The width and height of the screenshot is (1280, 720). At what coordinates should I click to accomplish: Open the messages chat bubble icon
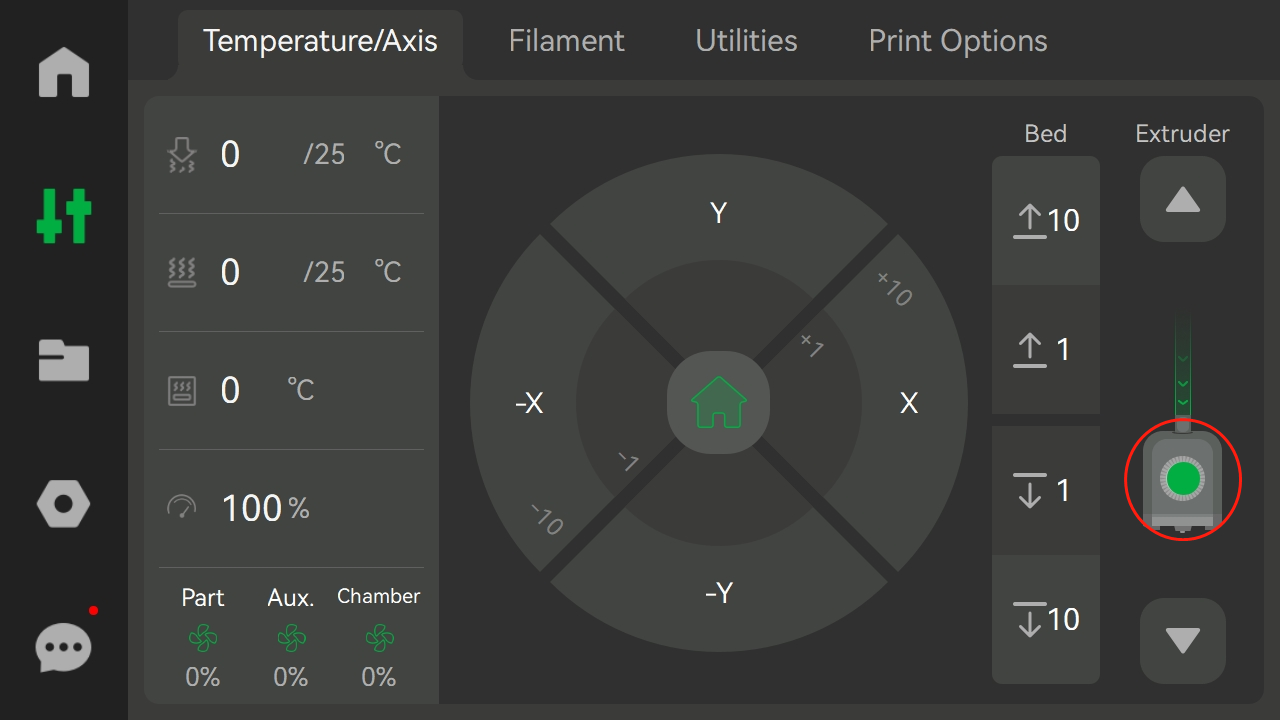pos(64,648)
